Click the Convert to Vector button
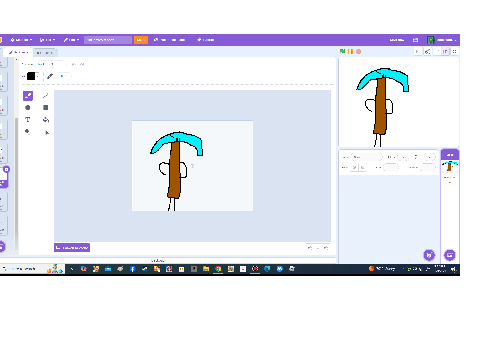480x360 pixels. tap(72, 247)
